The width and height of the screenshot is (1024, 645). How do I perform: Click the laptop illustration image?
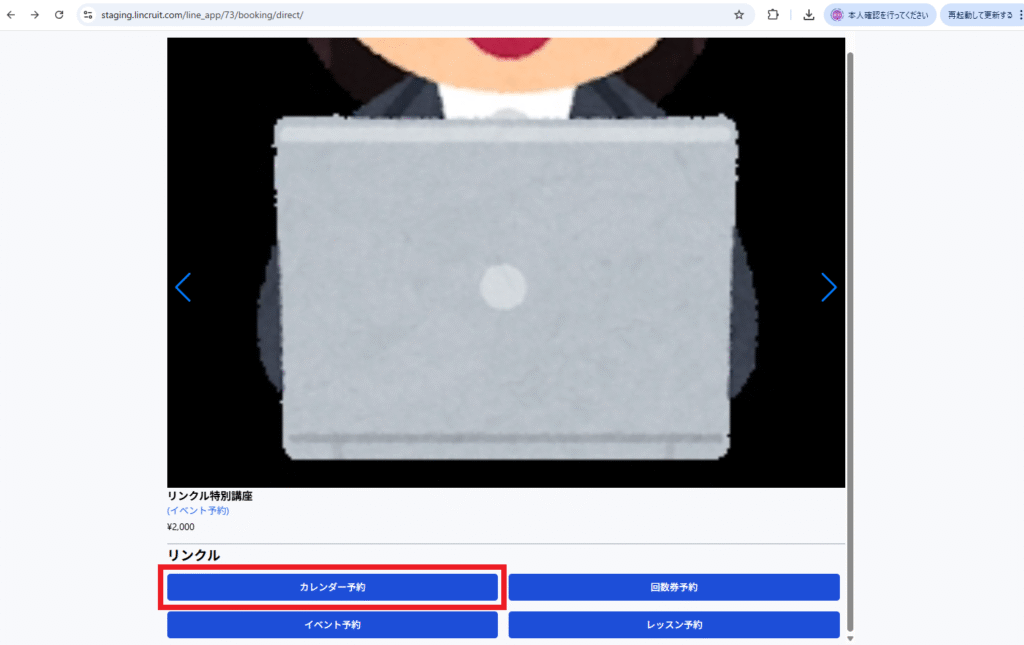(x=505, y=262)
